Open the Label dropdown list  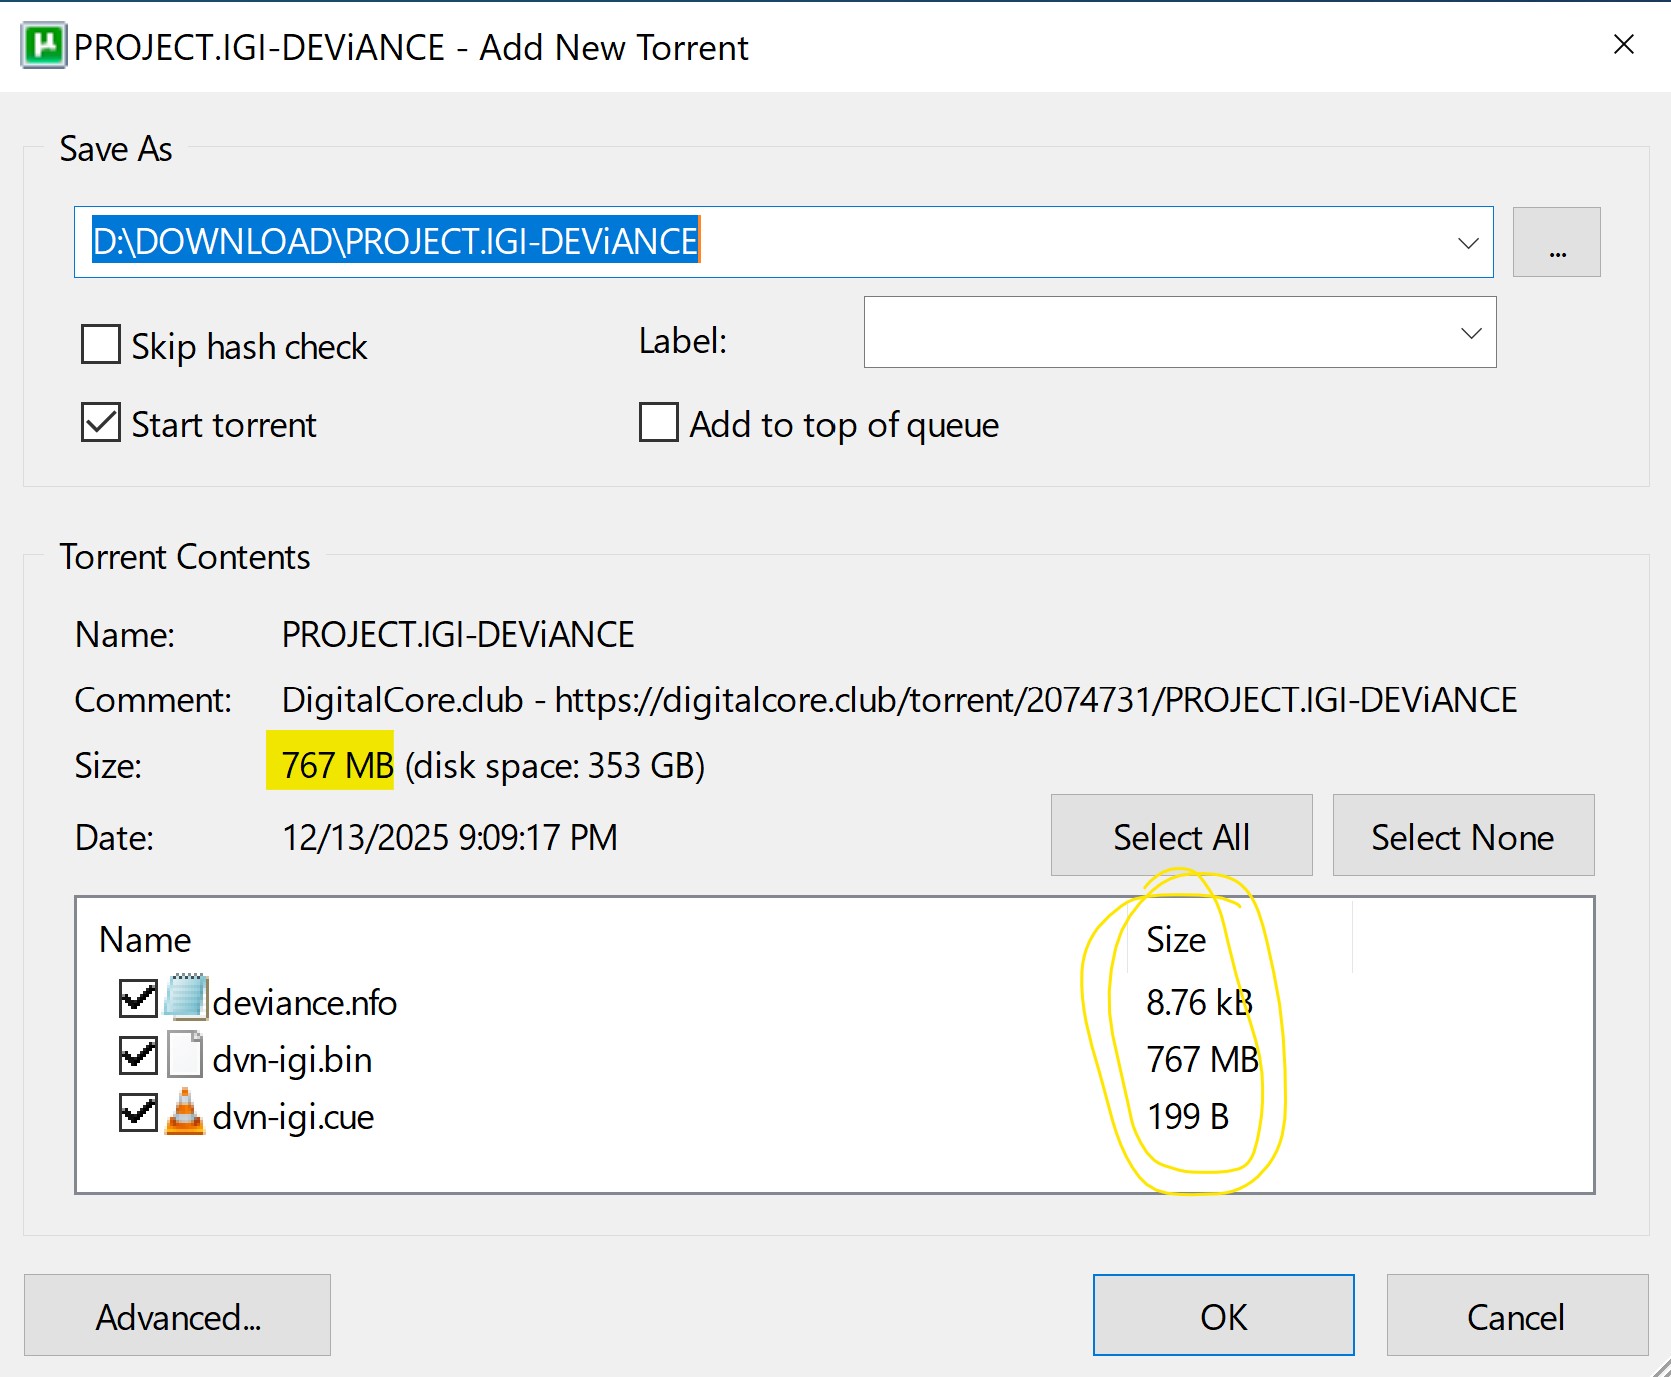click(x=1470, y=333)
